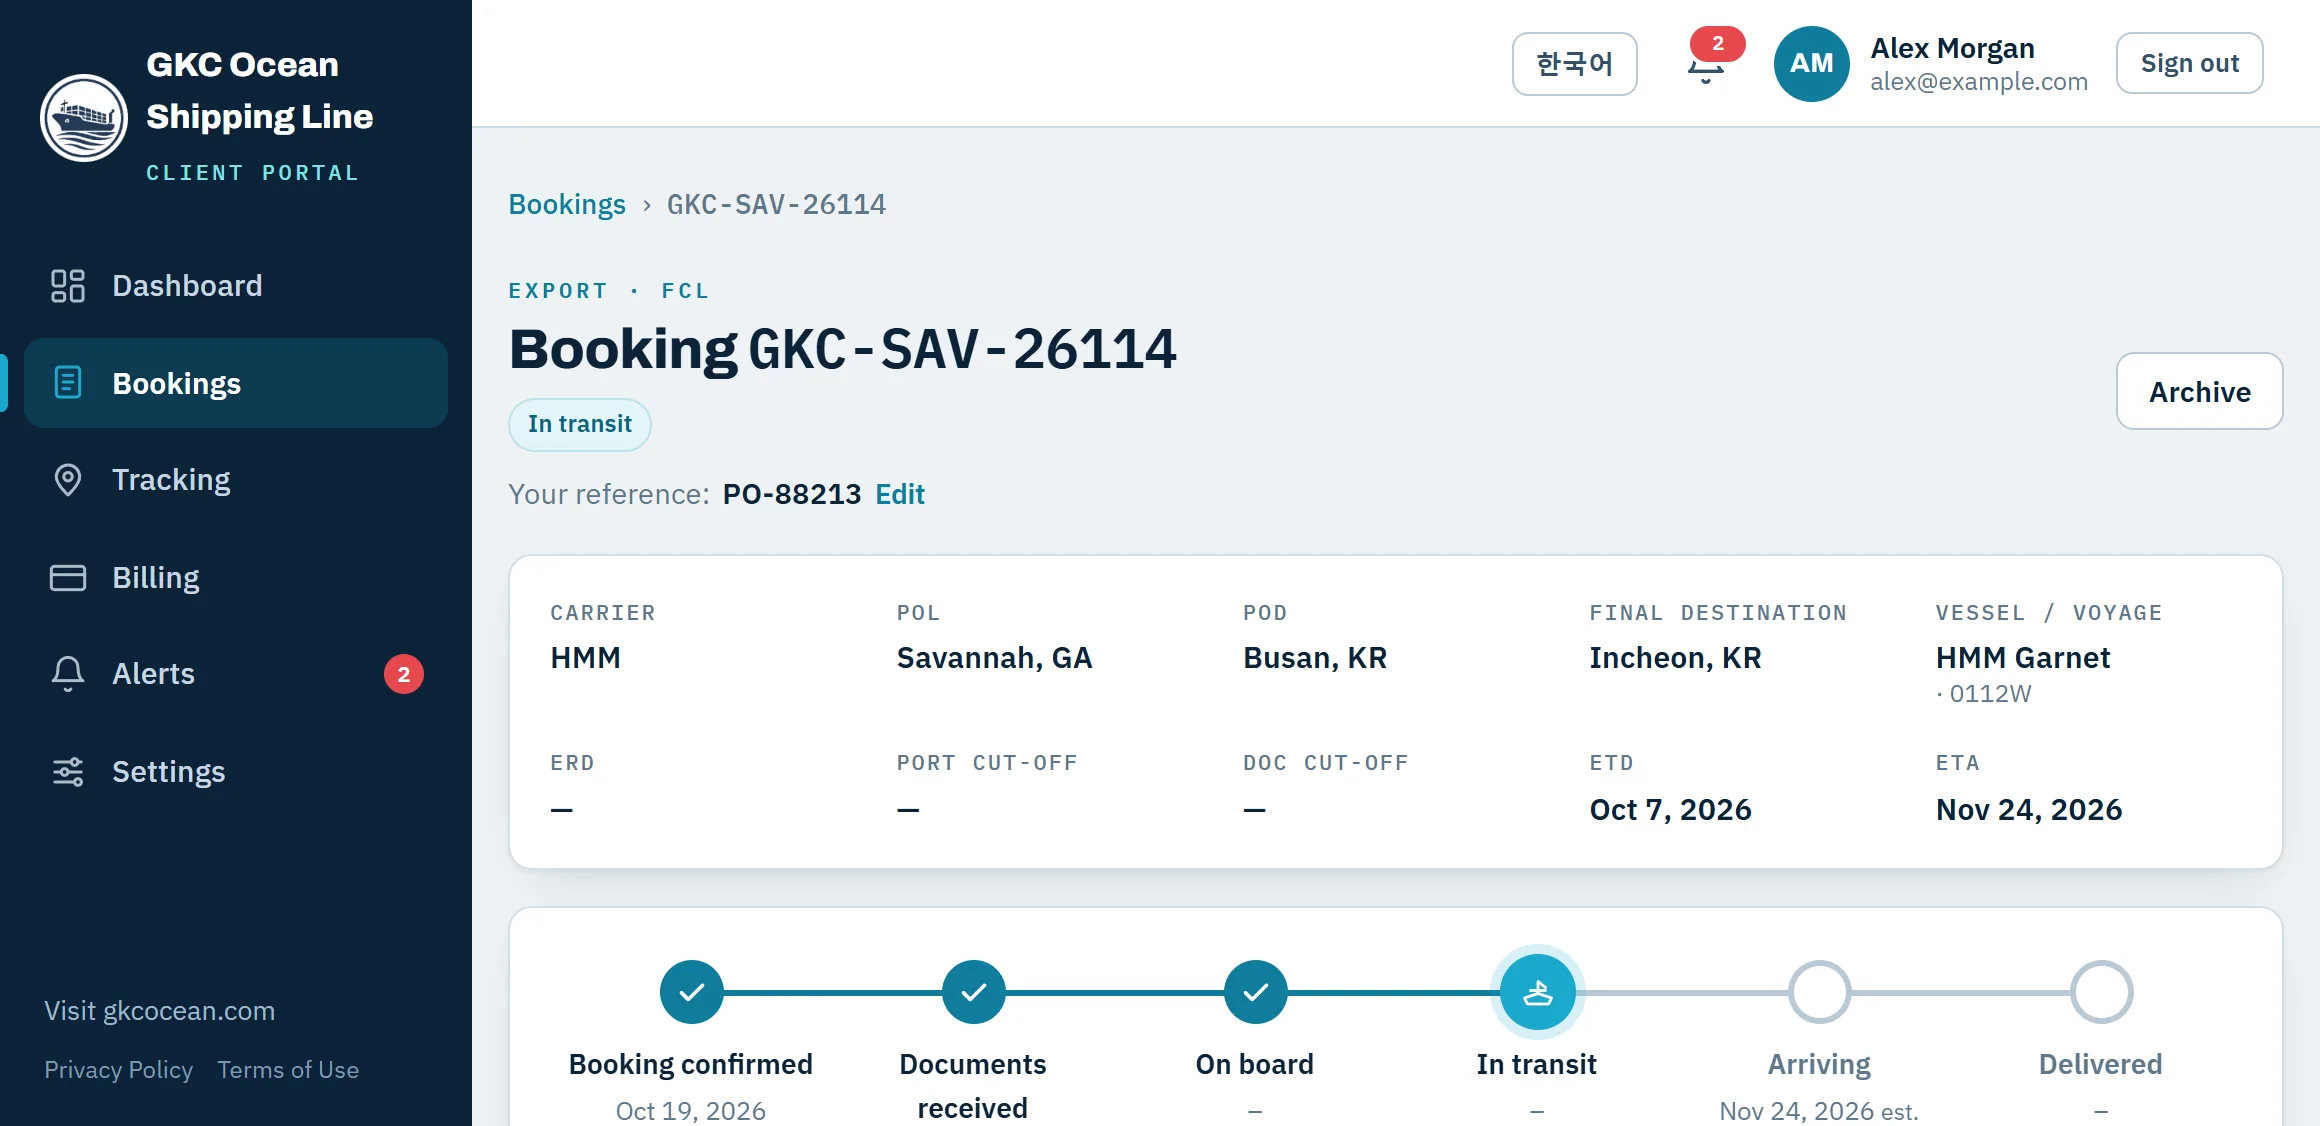The image size is (2320, 1126).
Task: Open the notification bell in header
Action: [x=1707, y=64]
